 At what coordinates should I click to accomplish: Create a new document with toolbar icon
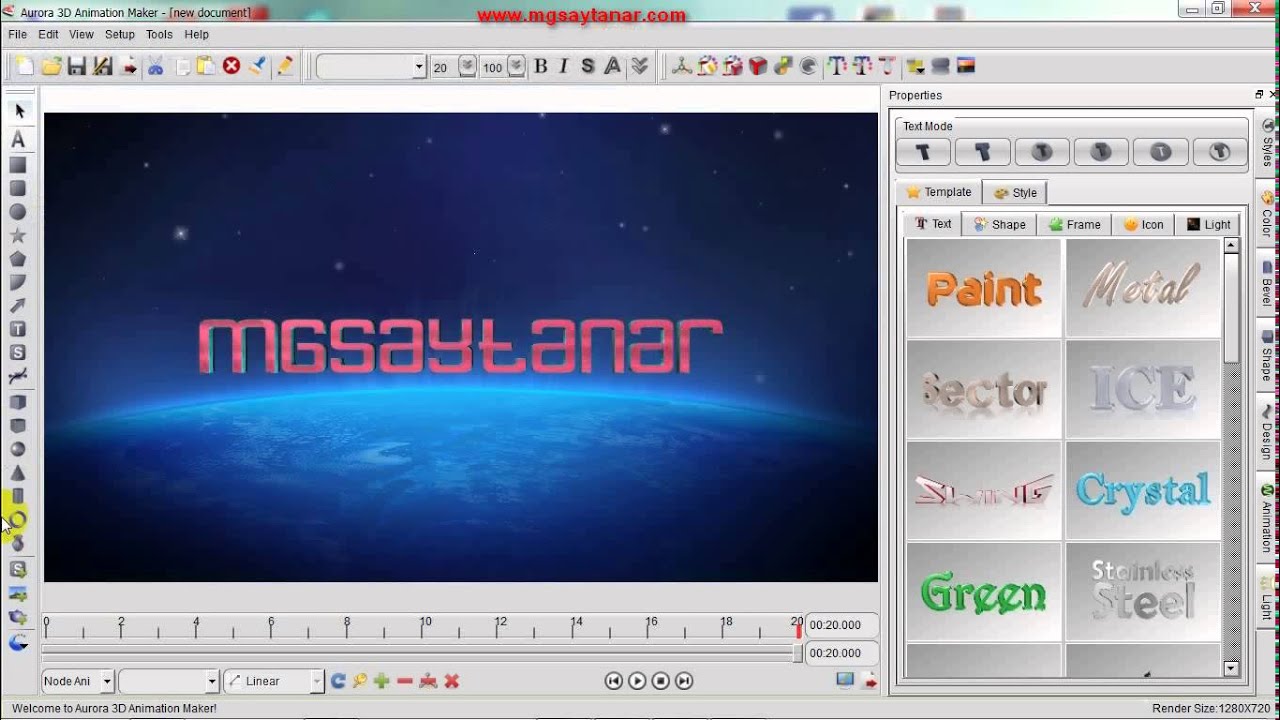(x=25, y=66)
